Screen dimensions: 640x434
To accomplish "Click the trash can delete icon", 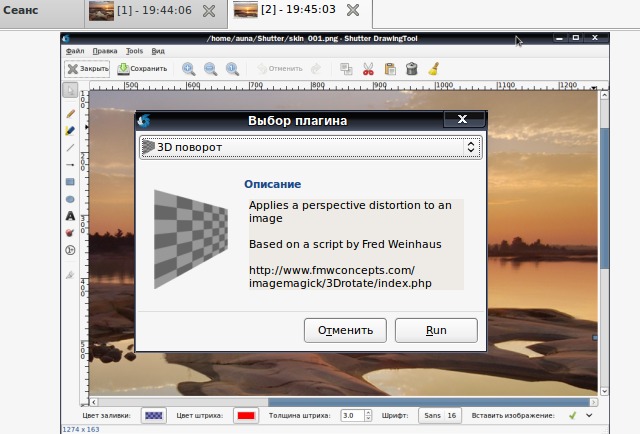I will [x=412, y=69].
